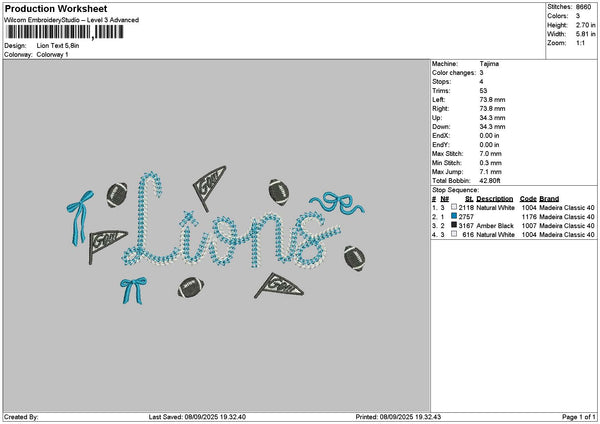Click the white swatch in stop row 616
Viewport: 600px width, 424px height.
454,234
